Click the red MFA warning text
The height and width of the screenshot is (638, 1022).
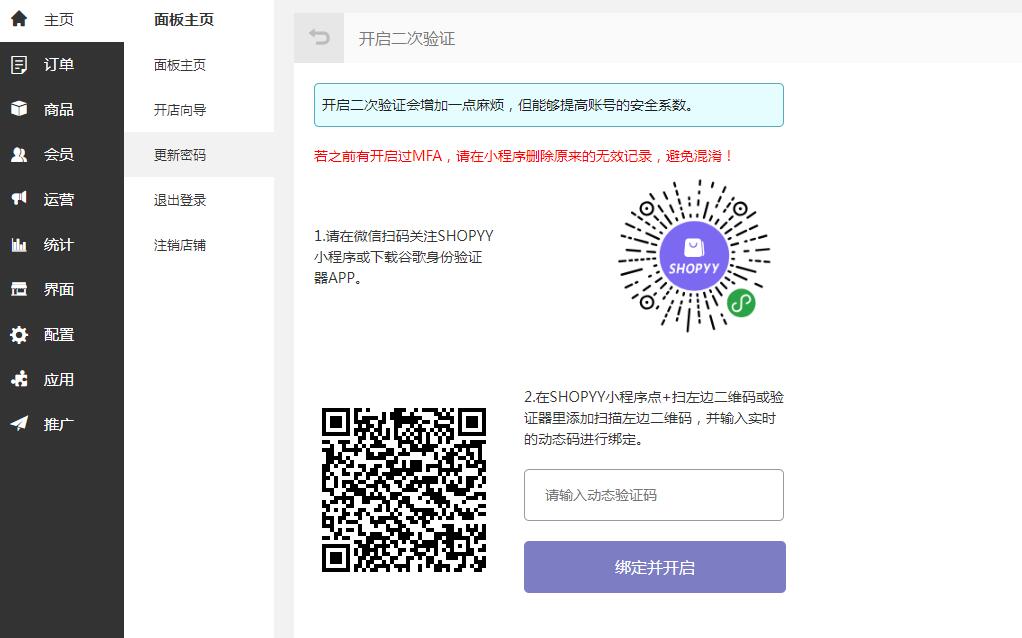pyautogui.click(x=523, y=156)
